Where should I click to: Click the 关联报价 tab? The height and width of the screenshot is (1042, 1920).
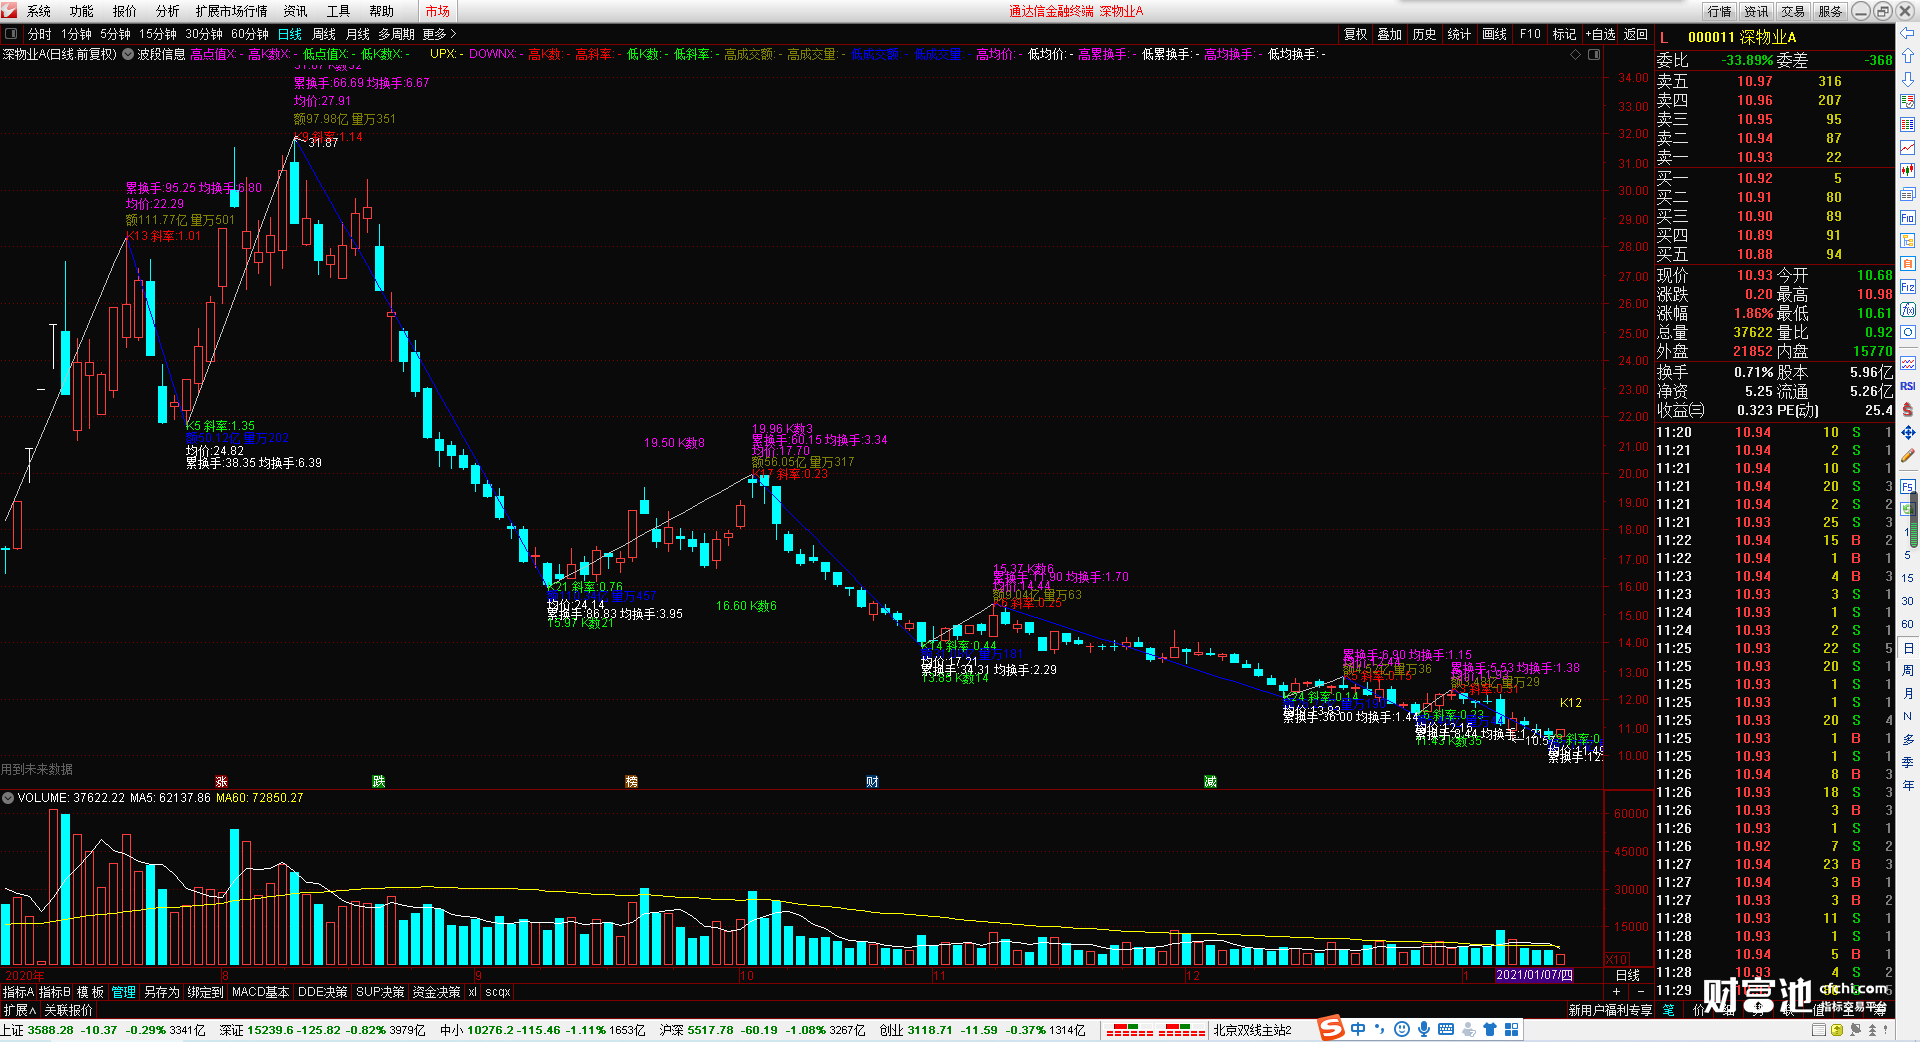point(68,1010)
